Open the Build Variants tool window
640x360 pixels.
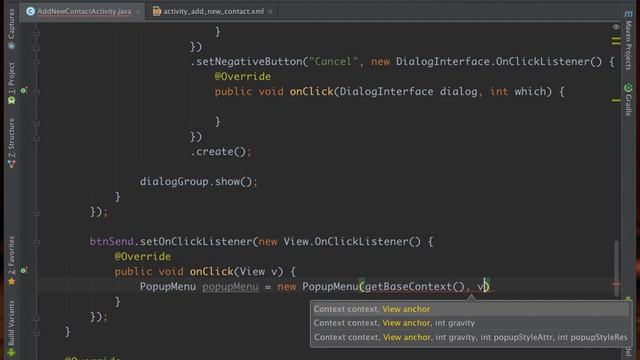click(x=11, y=330)
